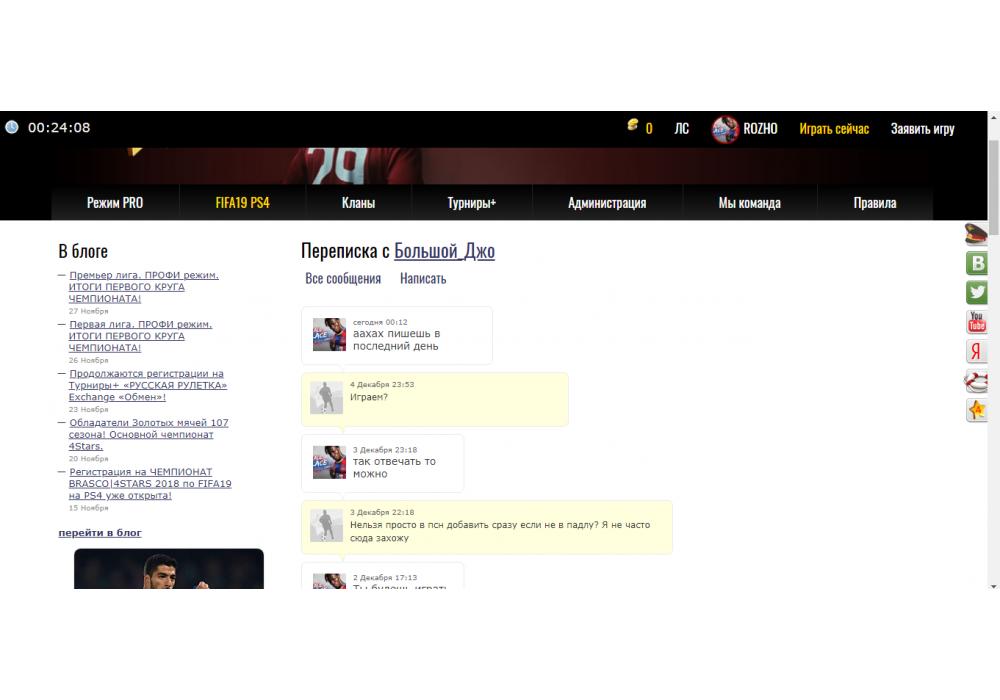
Task: Click 'Написать' to compose a message
Action: point(423,279)
